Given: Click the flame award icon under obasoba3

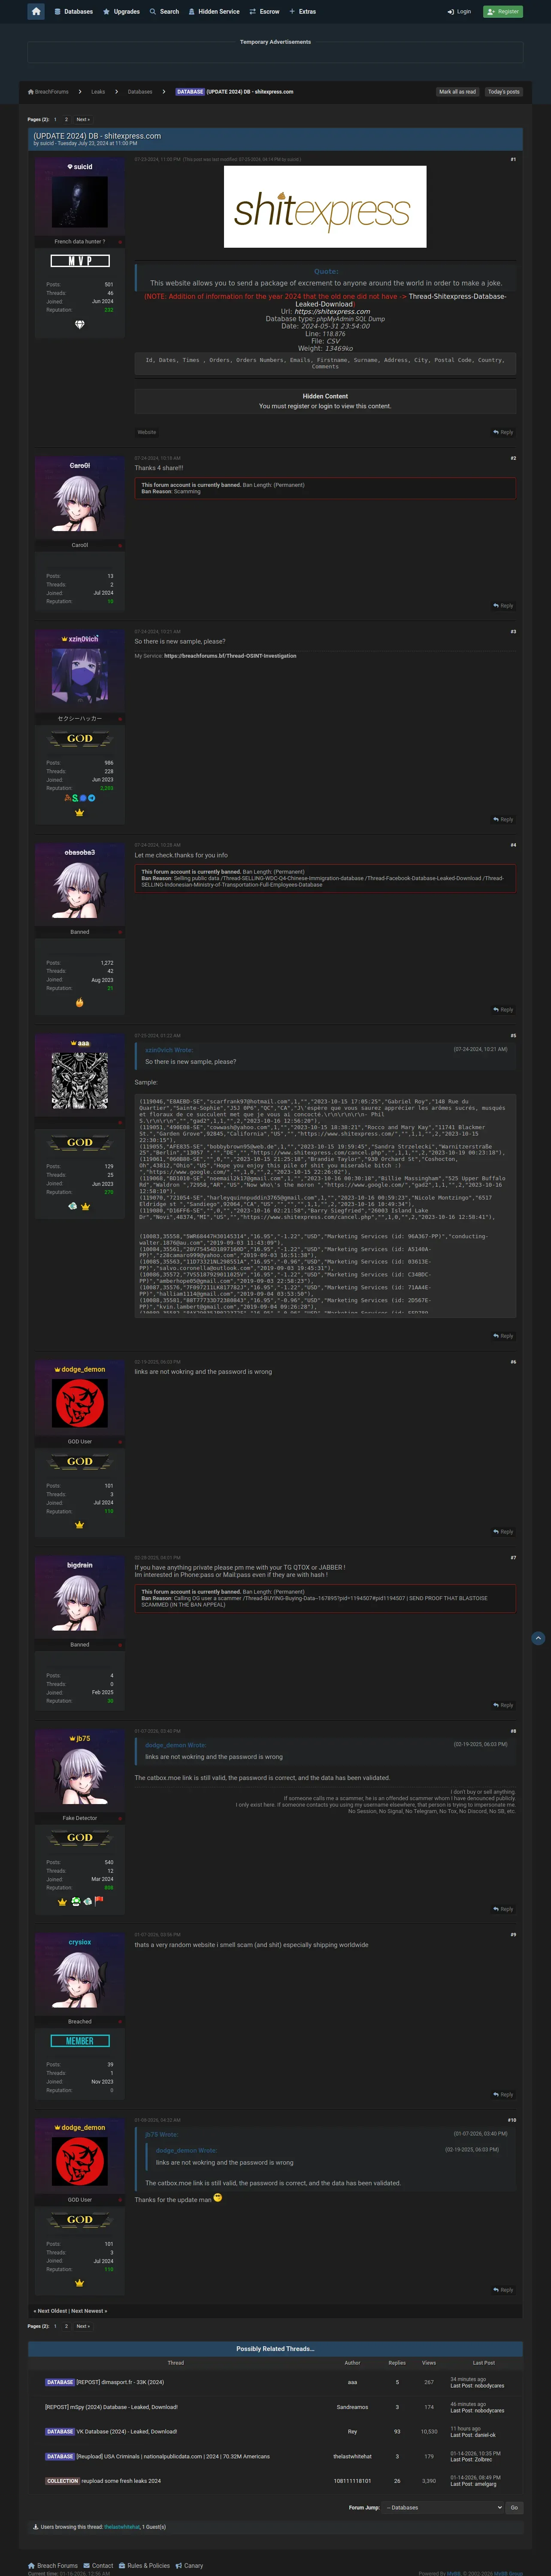Looking at the screenshot, I should 80,1003.
